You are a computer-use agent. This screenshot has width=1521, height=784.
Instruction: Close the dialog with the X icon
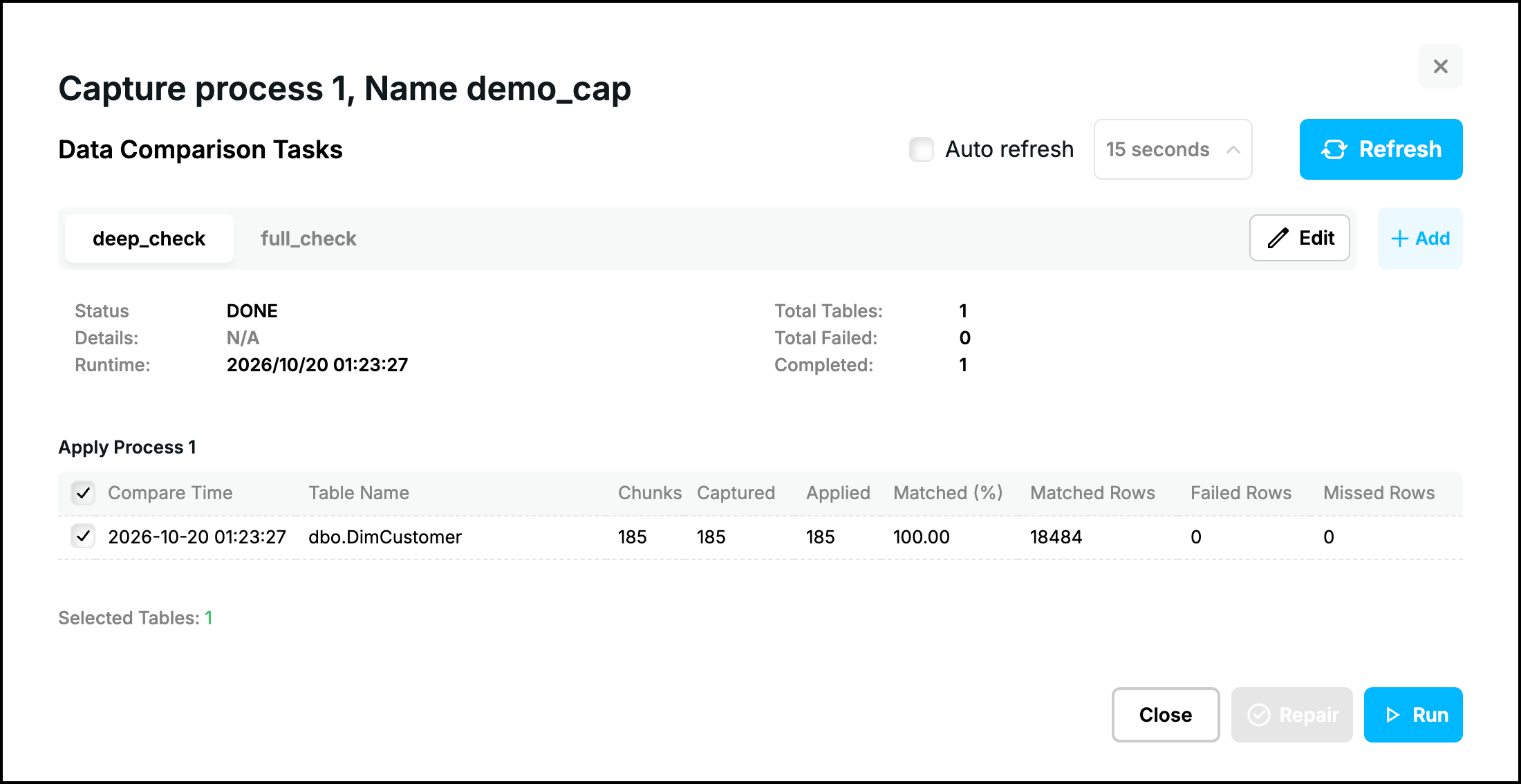[x=1440, y=66]
